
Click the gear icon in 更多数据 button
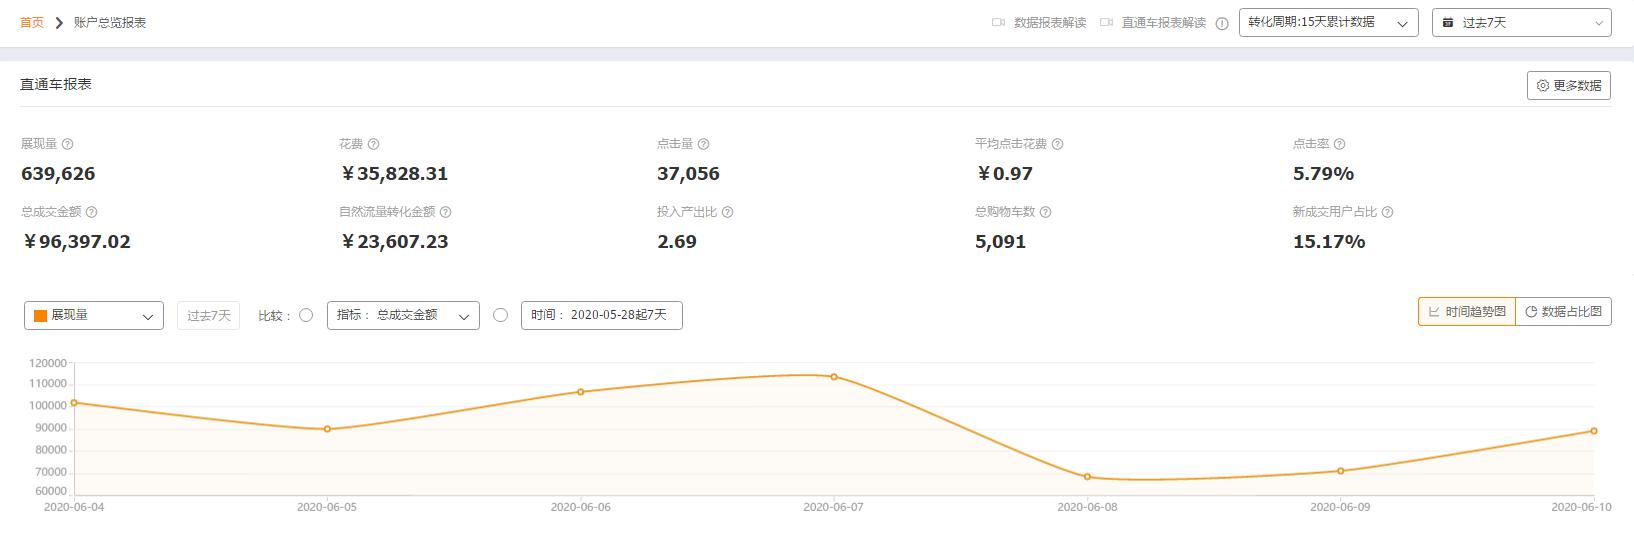(1543, 86)
